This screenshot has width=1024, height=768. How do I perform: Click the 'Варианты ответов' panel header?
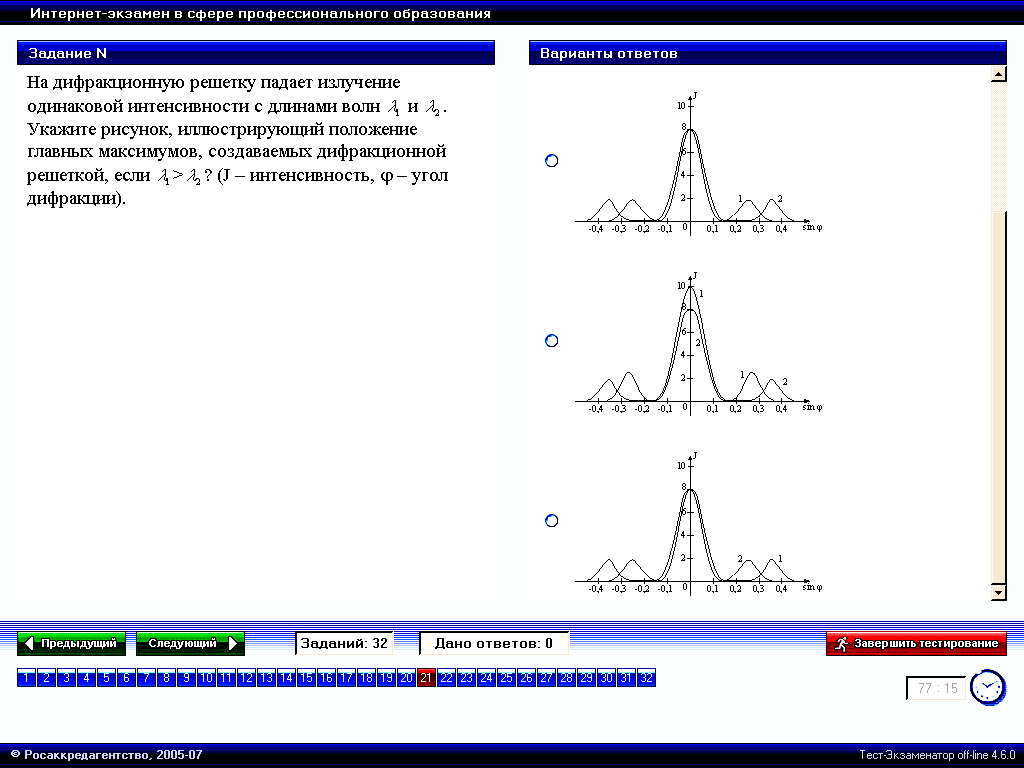tap(767, 53)
